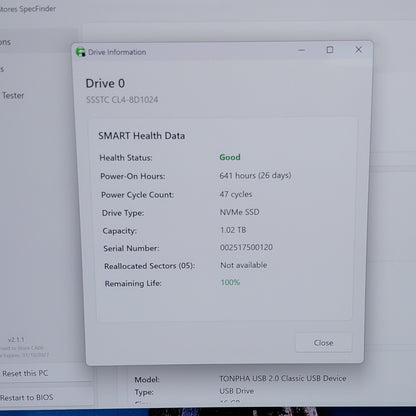Click the Capacity label
This screenshot has width=416, height=416.
point(119,231)
